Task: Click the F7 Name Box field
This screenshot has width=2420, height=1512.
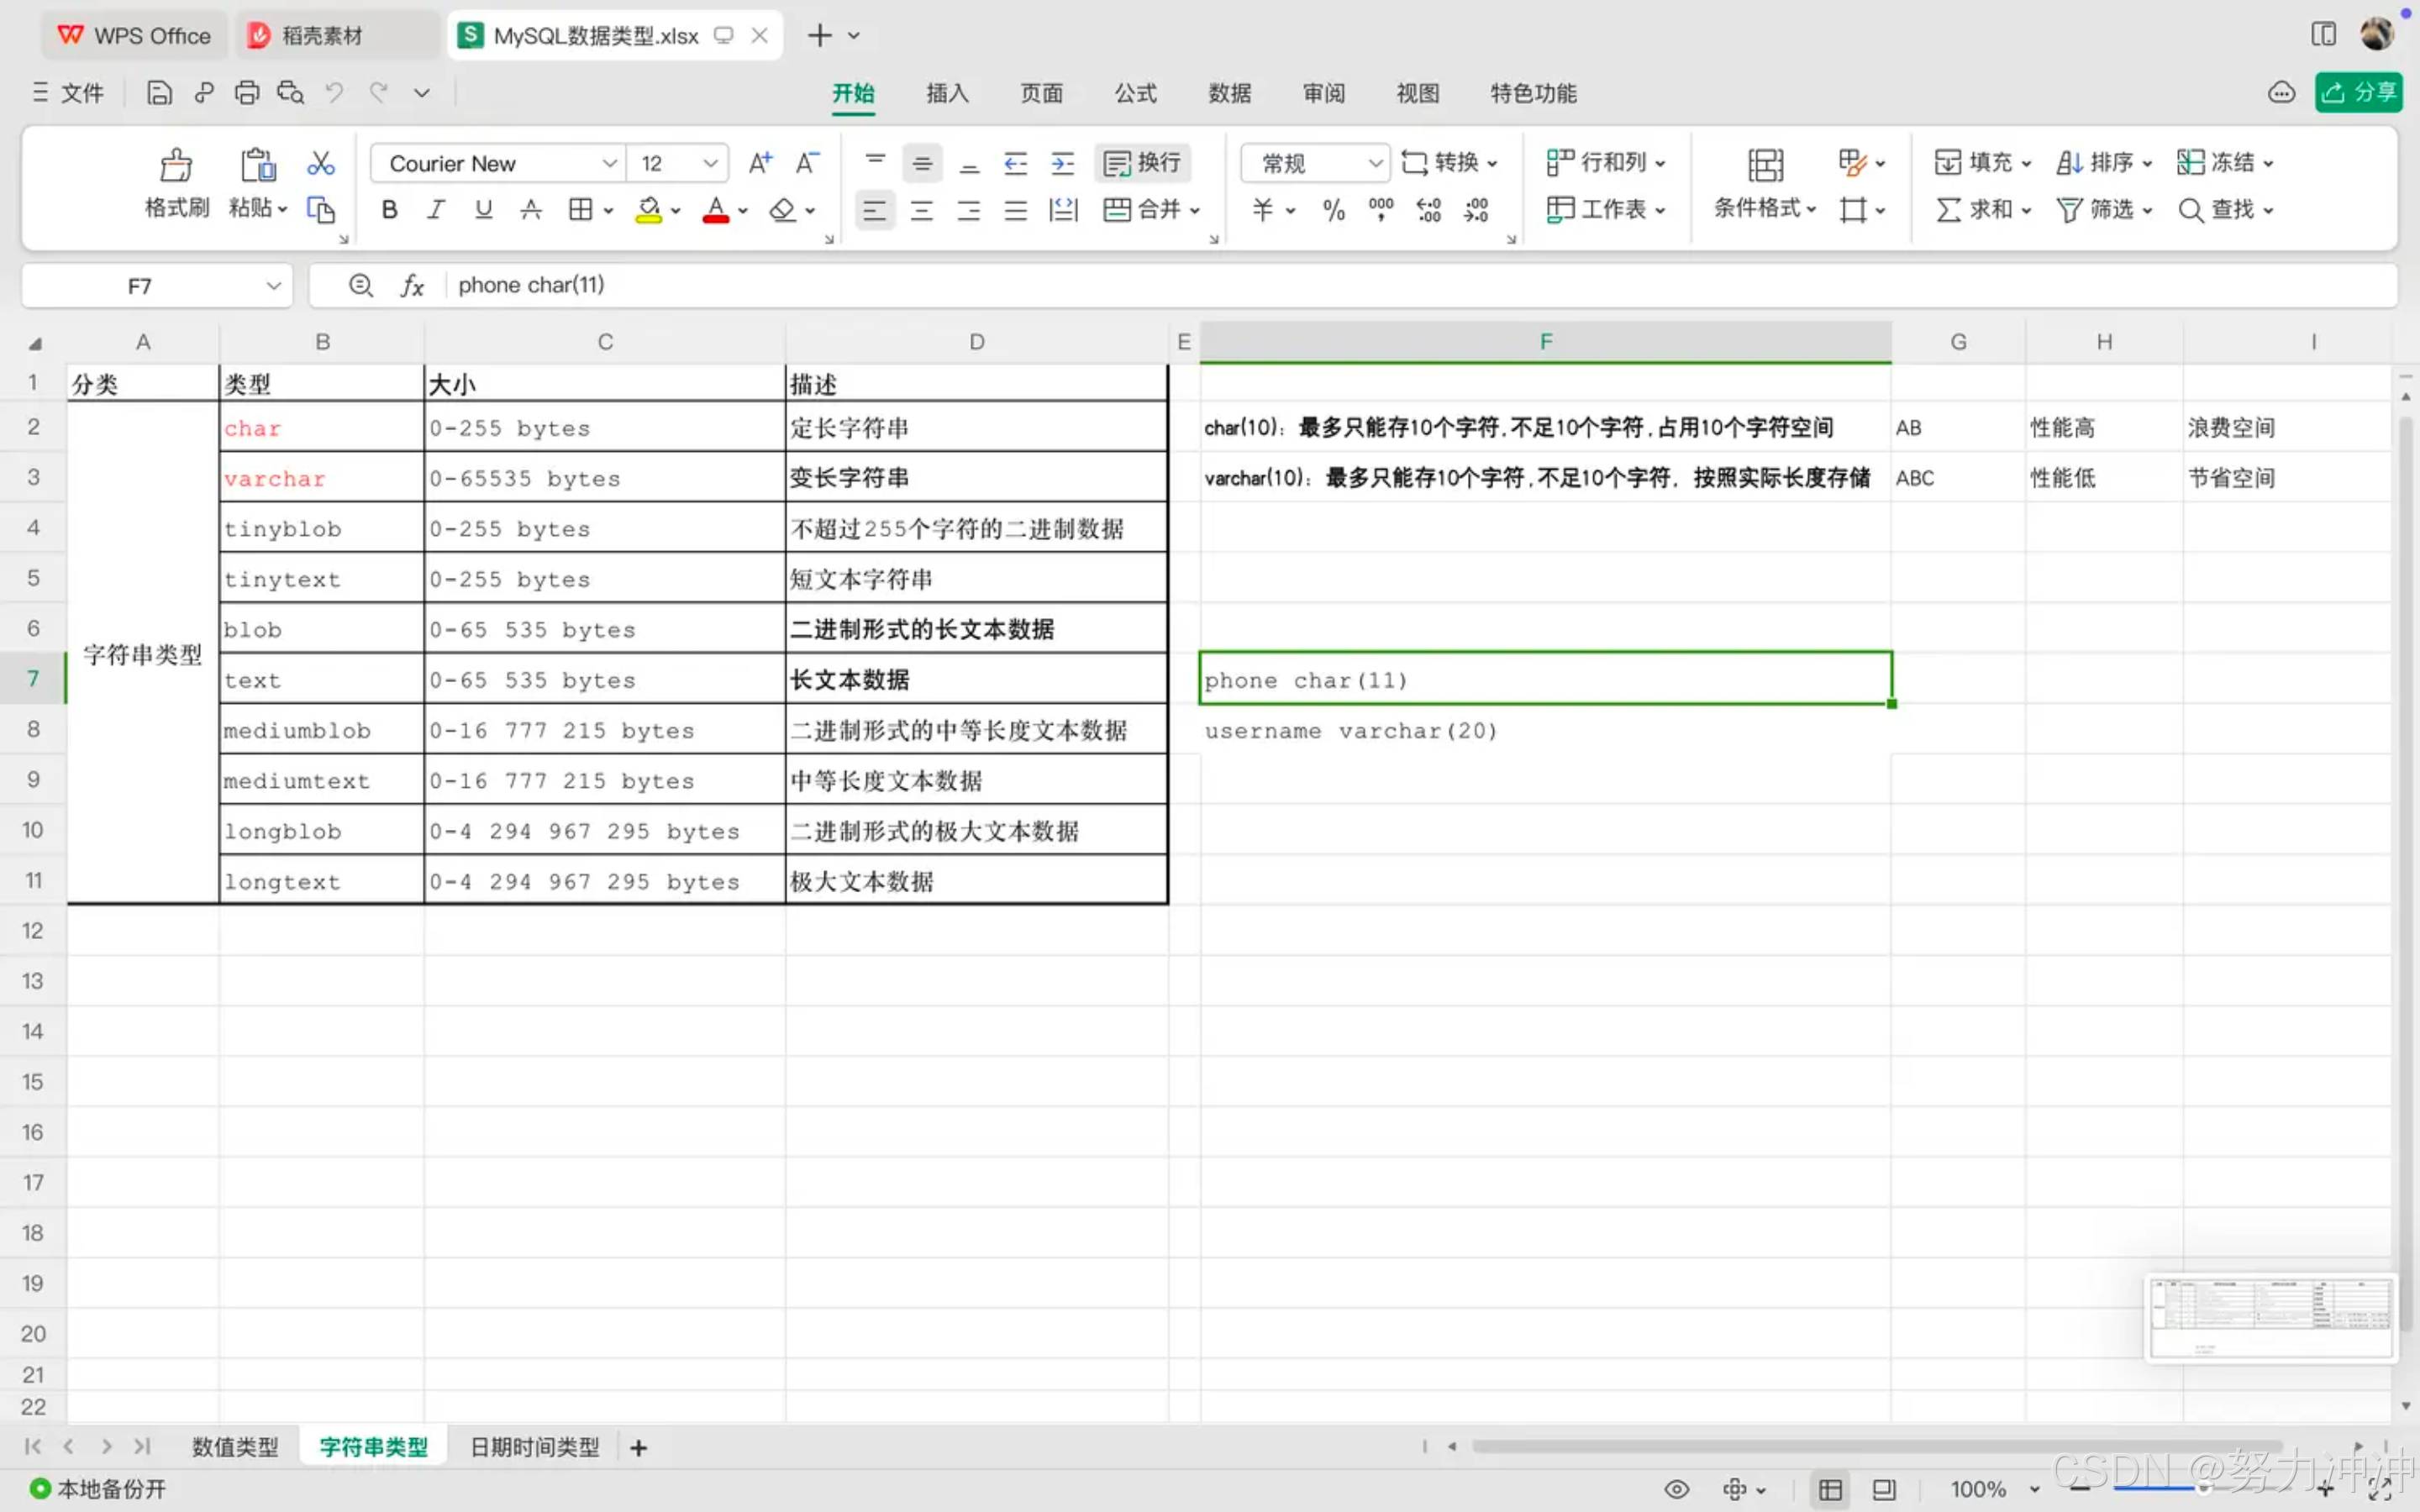Action: 140,286
